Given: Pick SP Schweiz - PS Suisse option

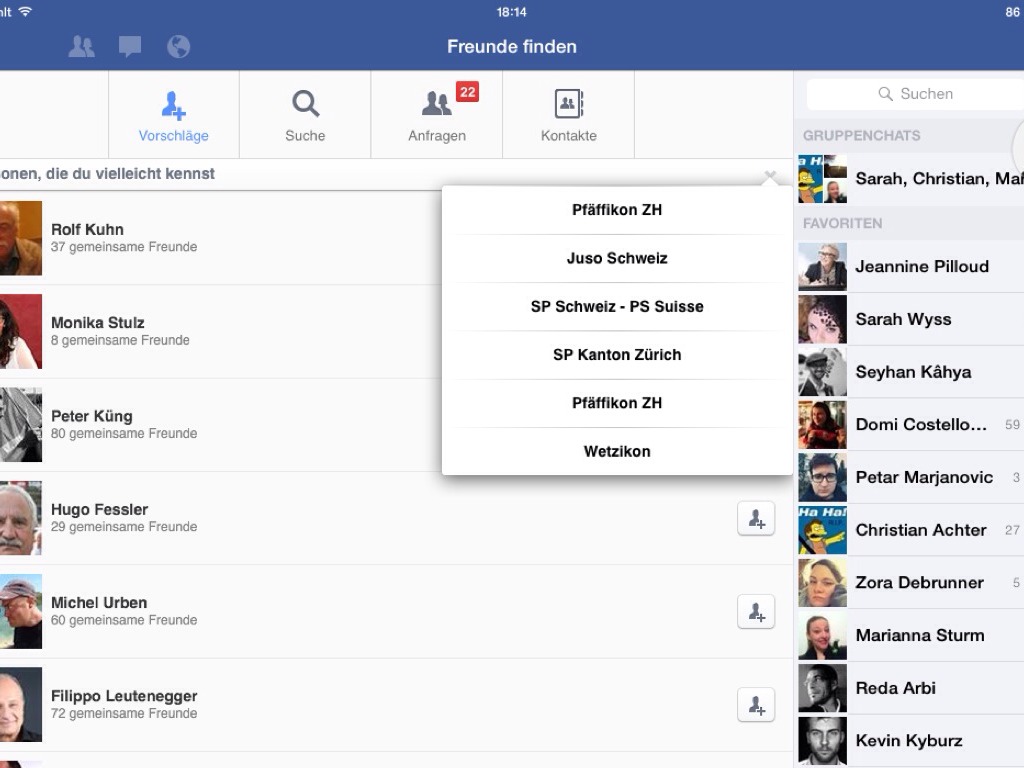Looking at the screenshot, I should [617, 307].
